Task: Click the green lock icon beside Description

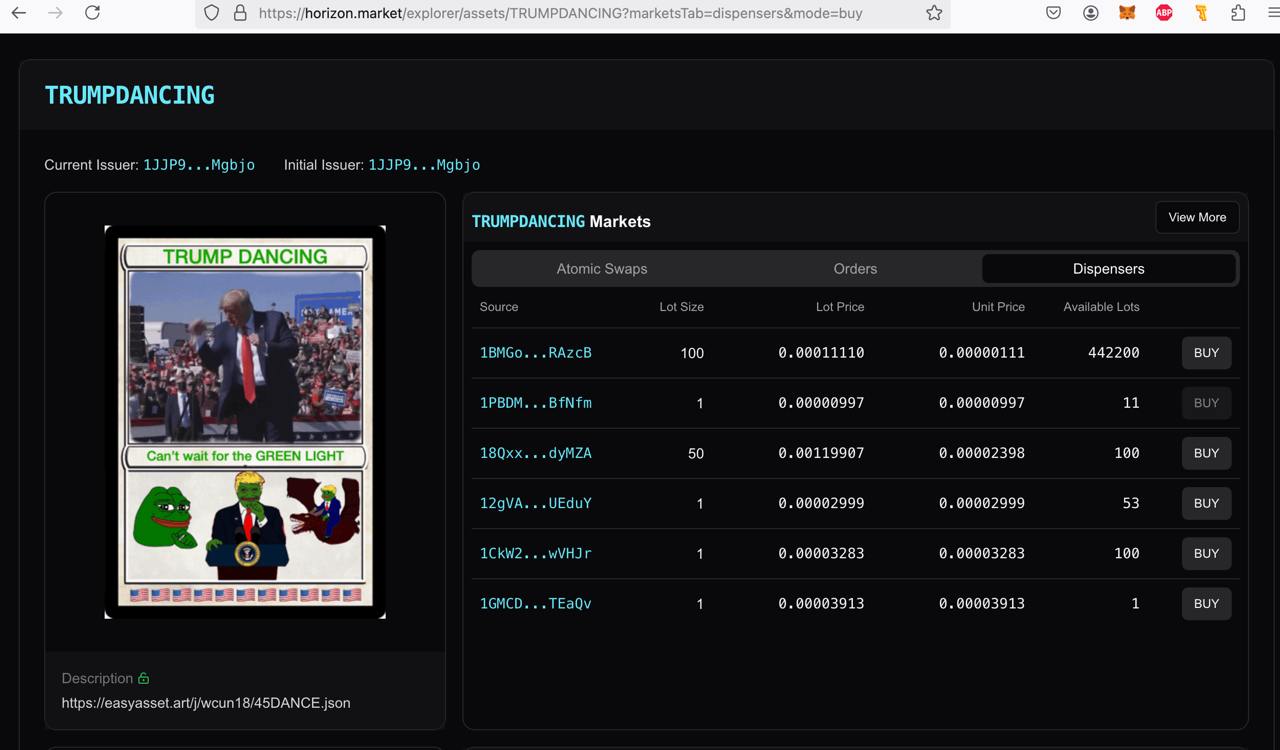Action: (143, 678)
